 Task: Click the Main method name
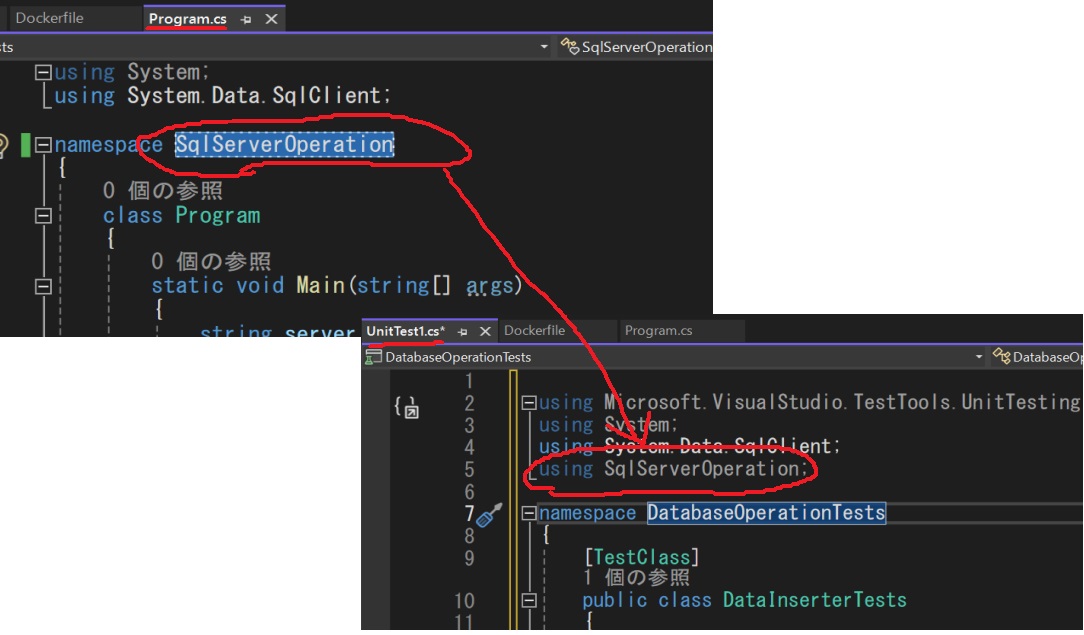point(321,285)
